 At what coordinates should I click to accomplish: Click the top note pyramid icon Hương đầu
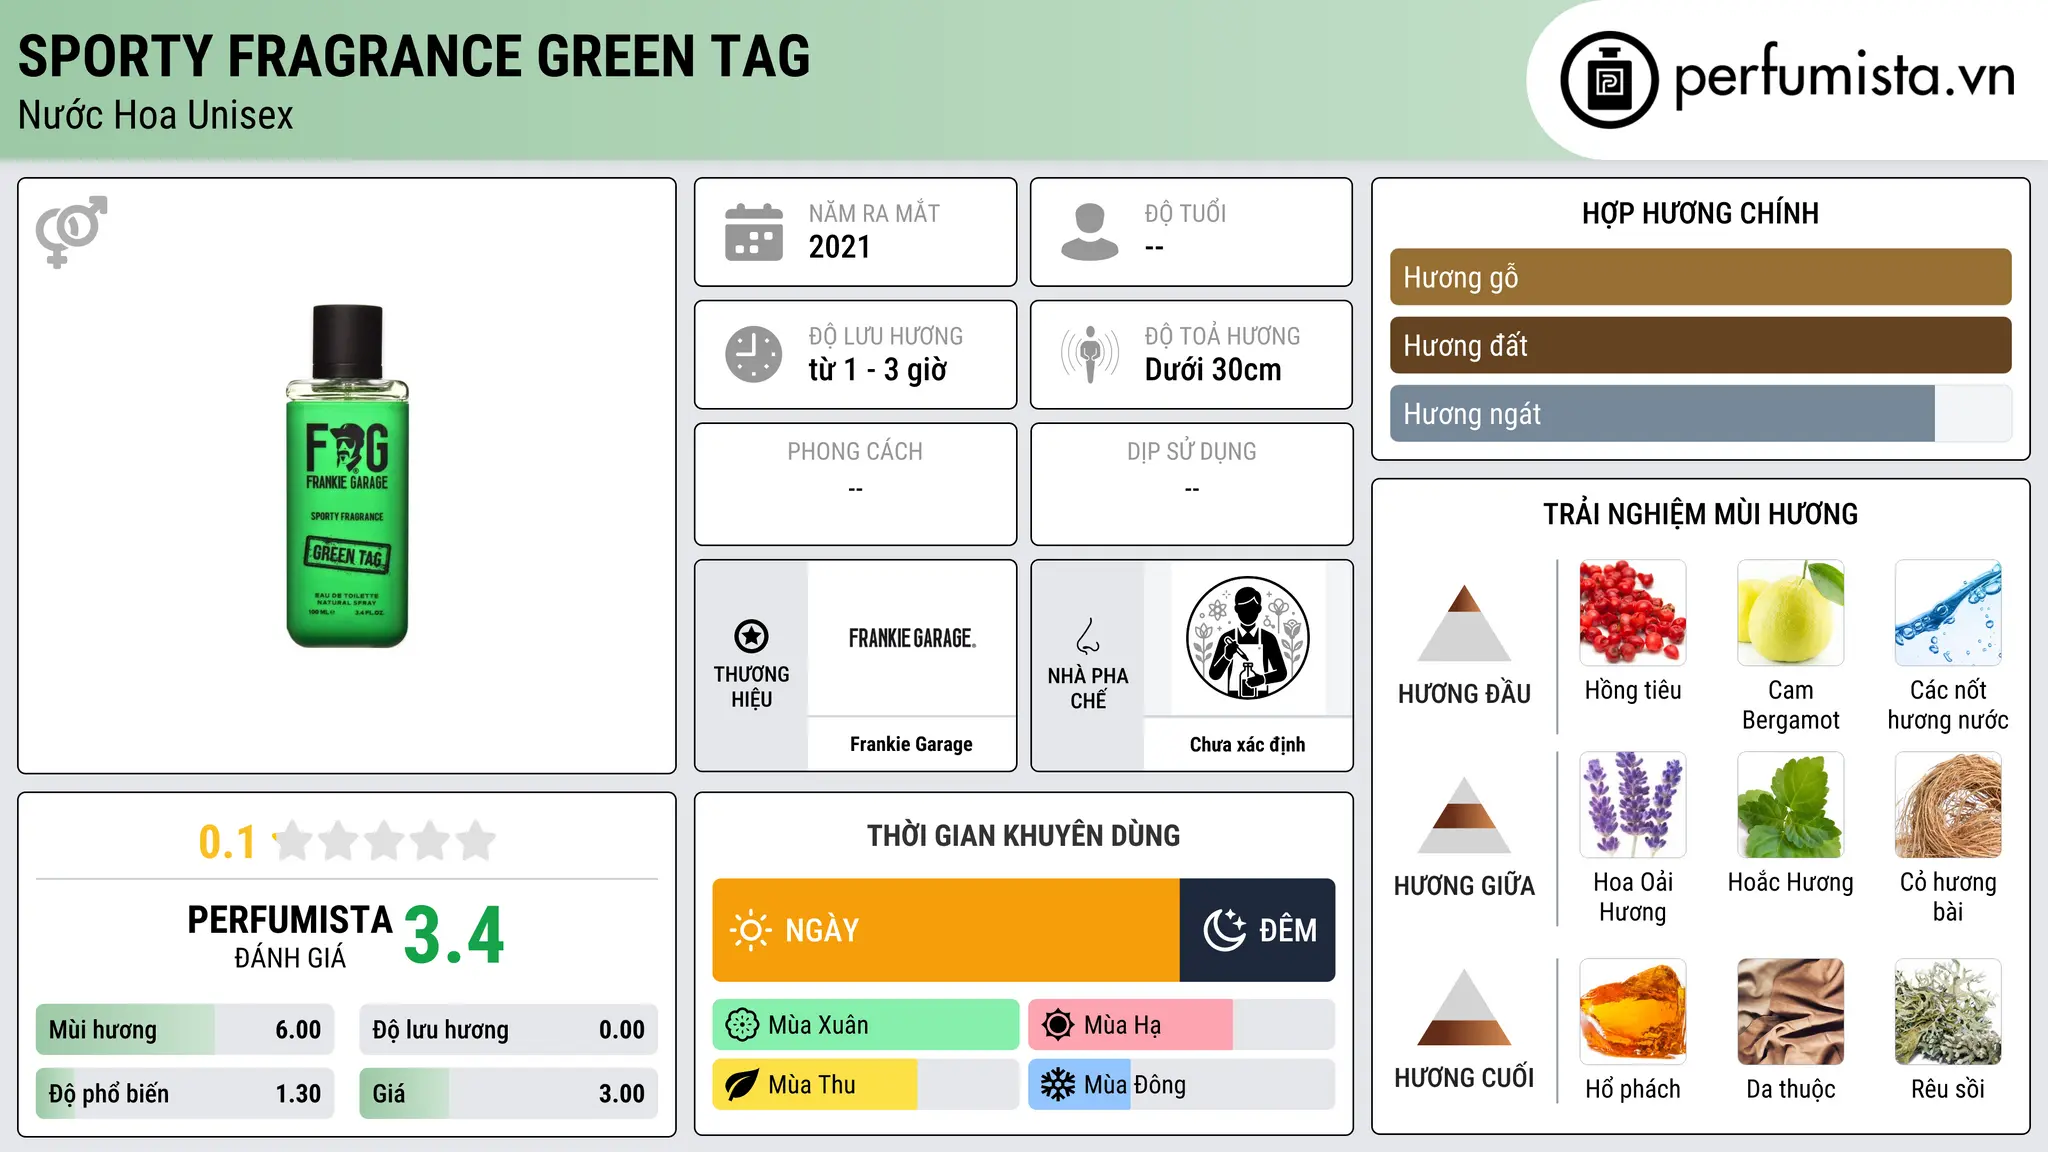pyautogui.click(x=1464, y=623)
